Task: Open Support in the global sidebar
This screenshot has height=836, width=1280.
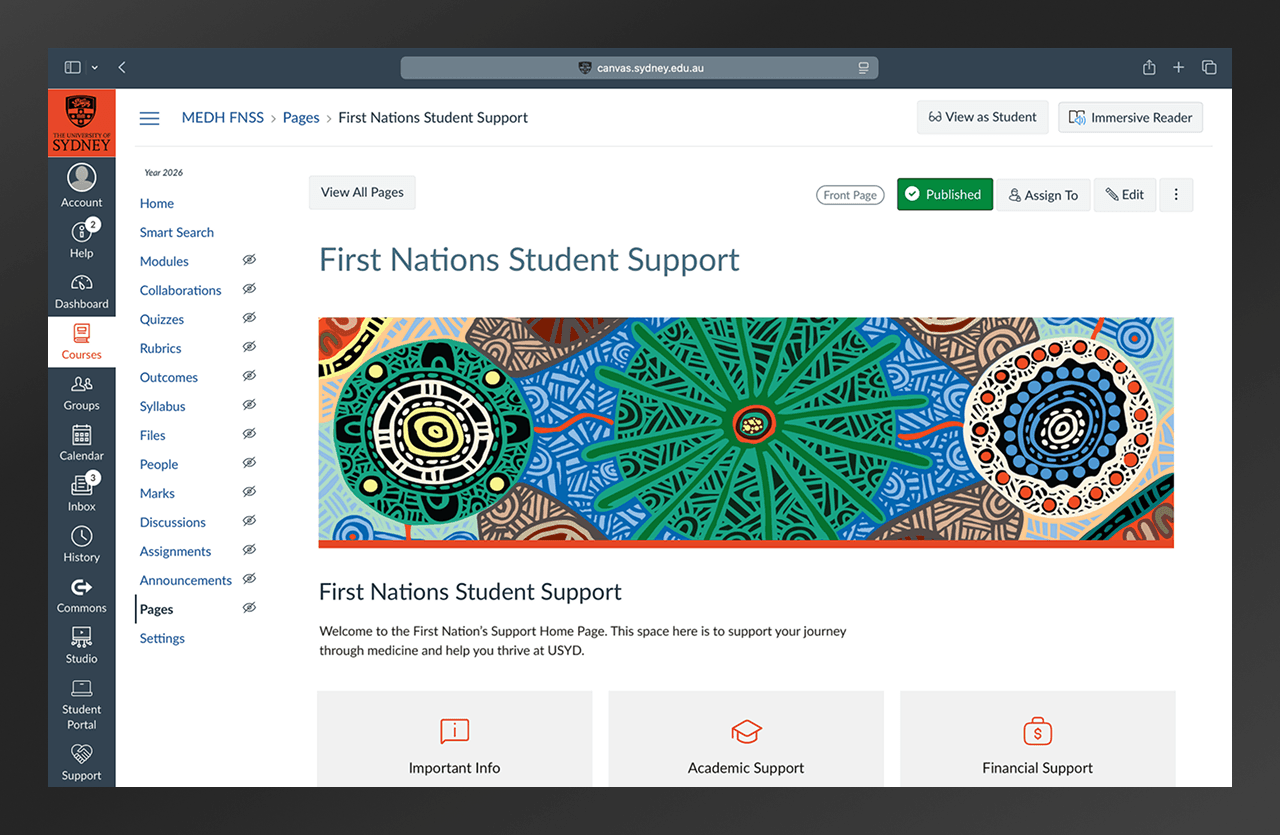Action: [x=81, y=762]
